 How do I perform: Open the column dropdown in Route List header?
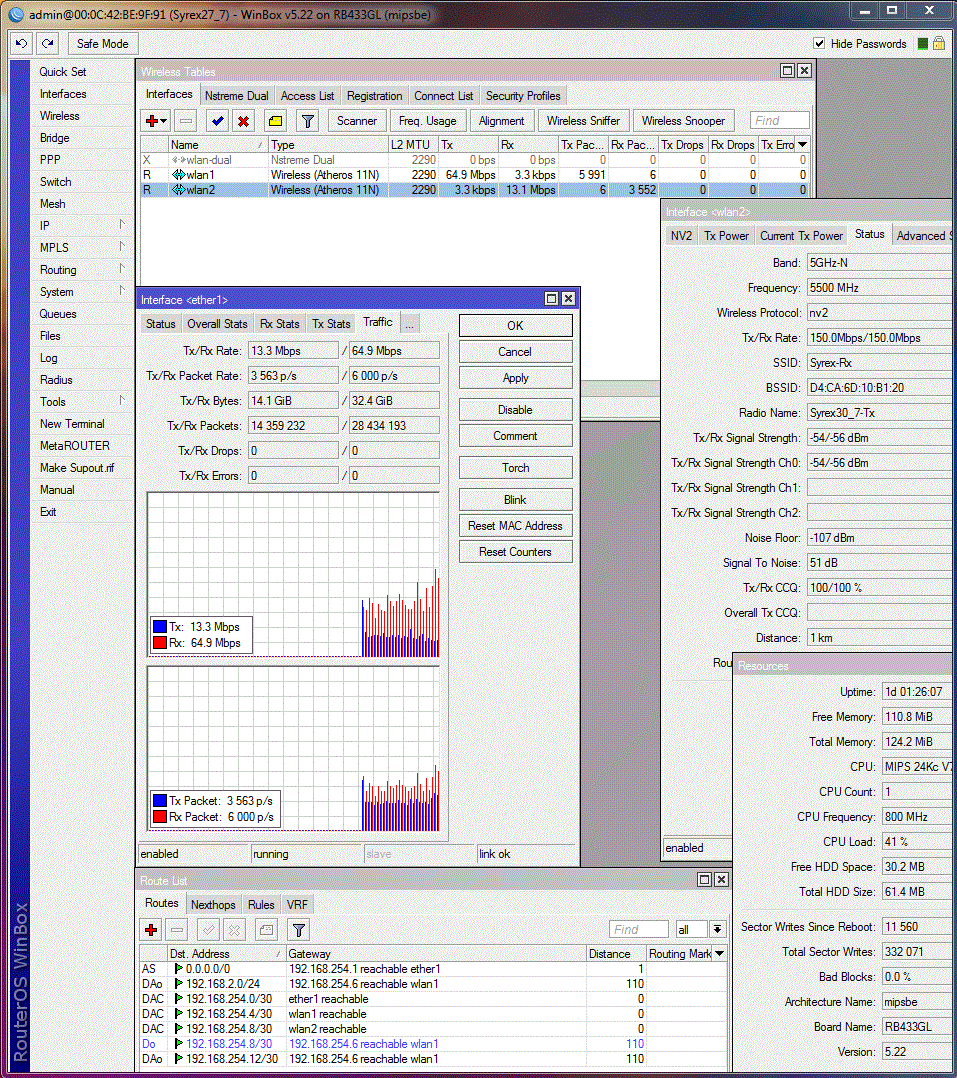720,954
